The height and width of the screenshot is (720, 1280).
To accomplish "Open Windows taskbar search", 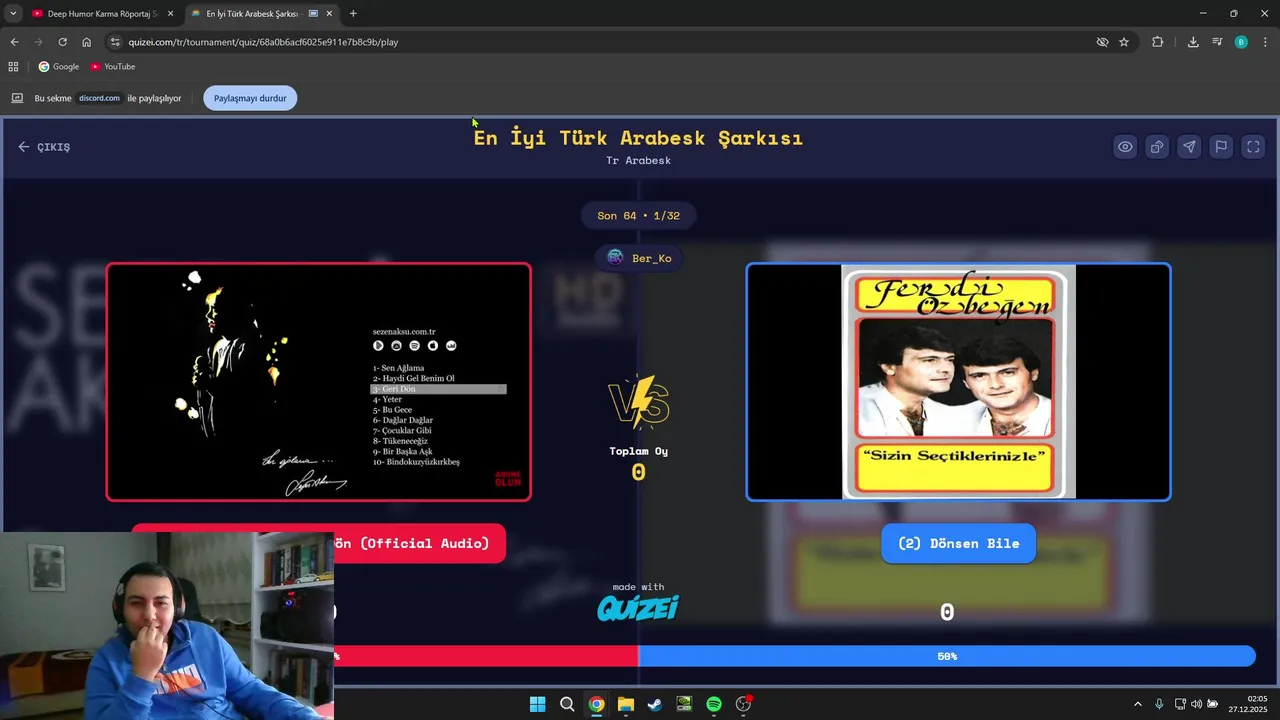I will pos(567,704).
